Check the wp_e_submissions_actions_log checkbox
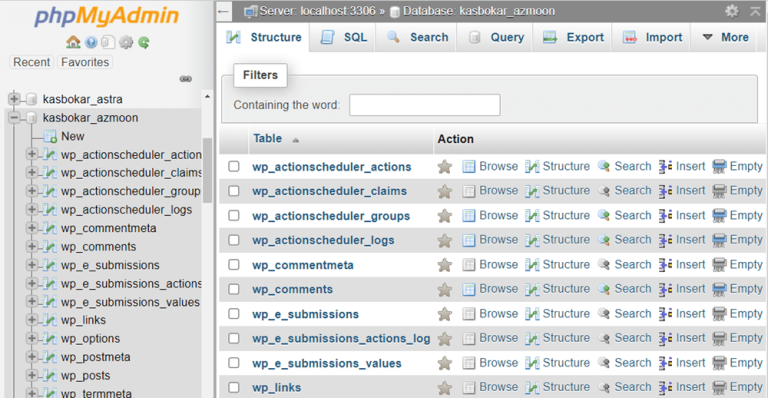 pos(234,338)
